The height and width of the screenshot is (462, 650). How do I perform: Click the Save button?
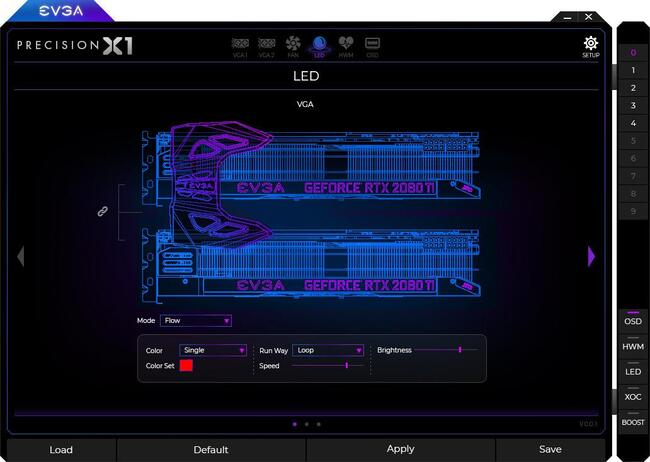tap(550, 449)
